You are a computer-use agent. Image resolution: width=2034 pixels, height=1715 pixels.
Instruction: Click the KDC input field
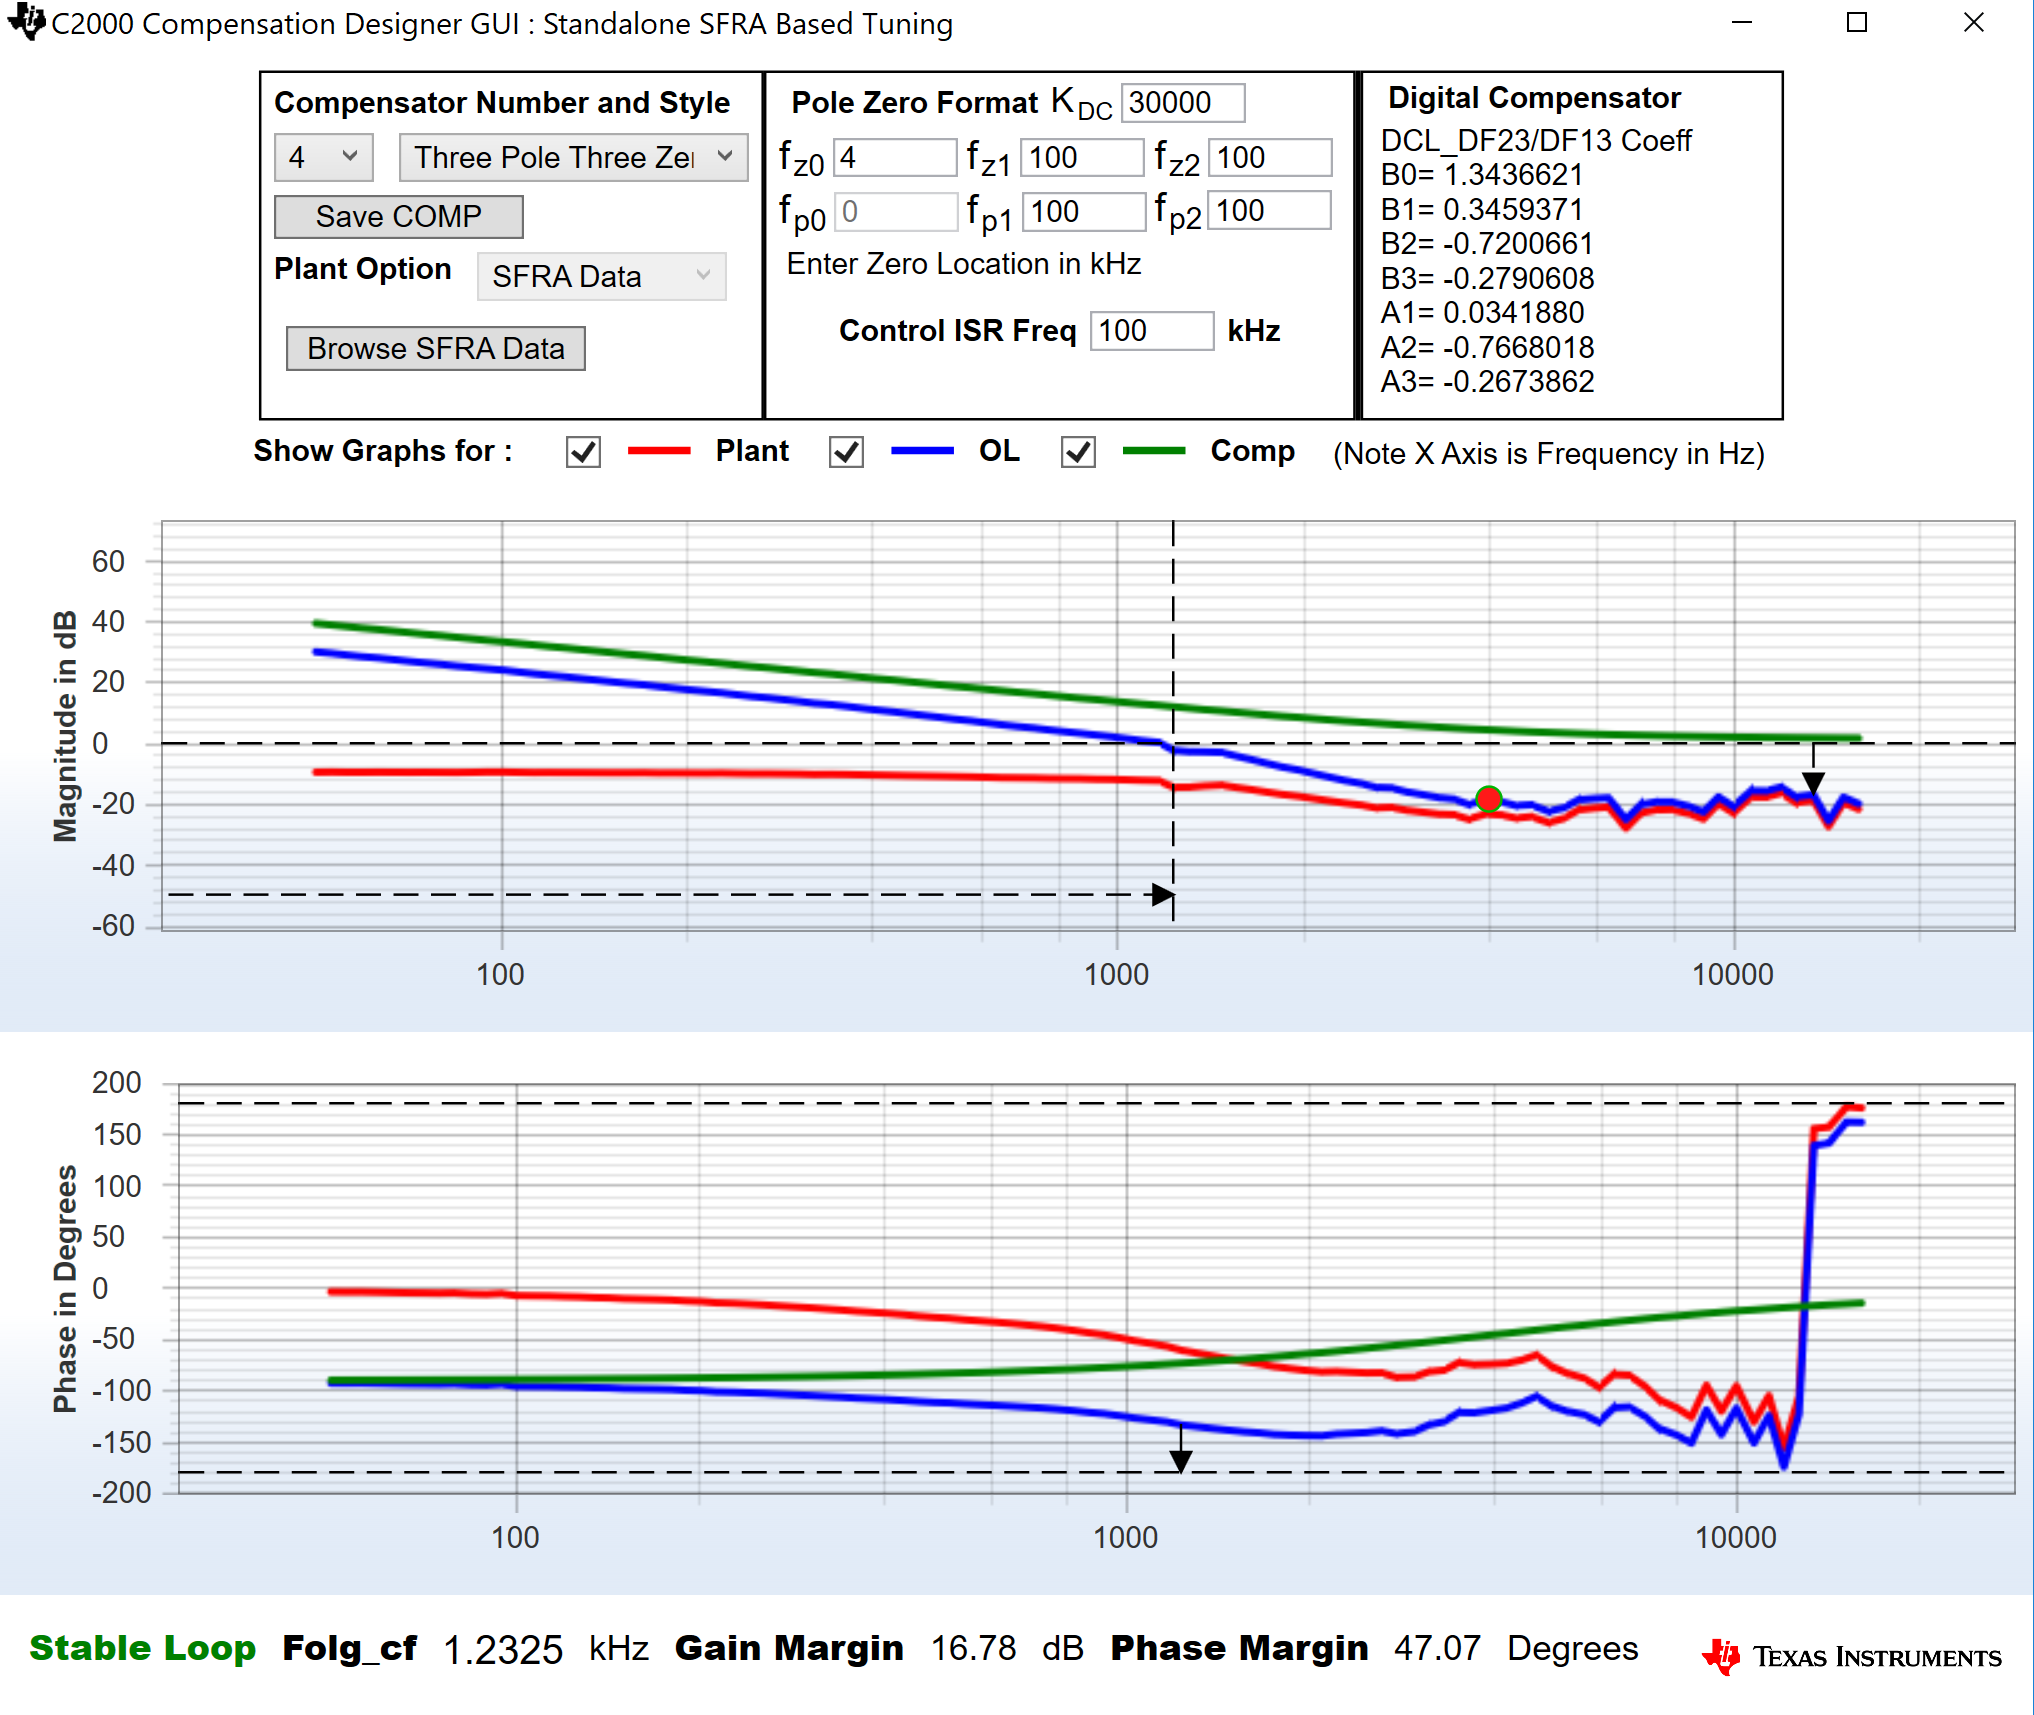point(1183,102)
